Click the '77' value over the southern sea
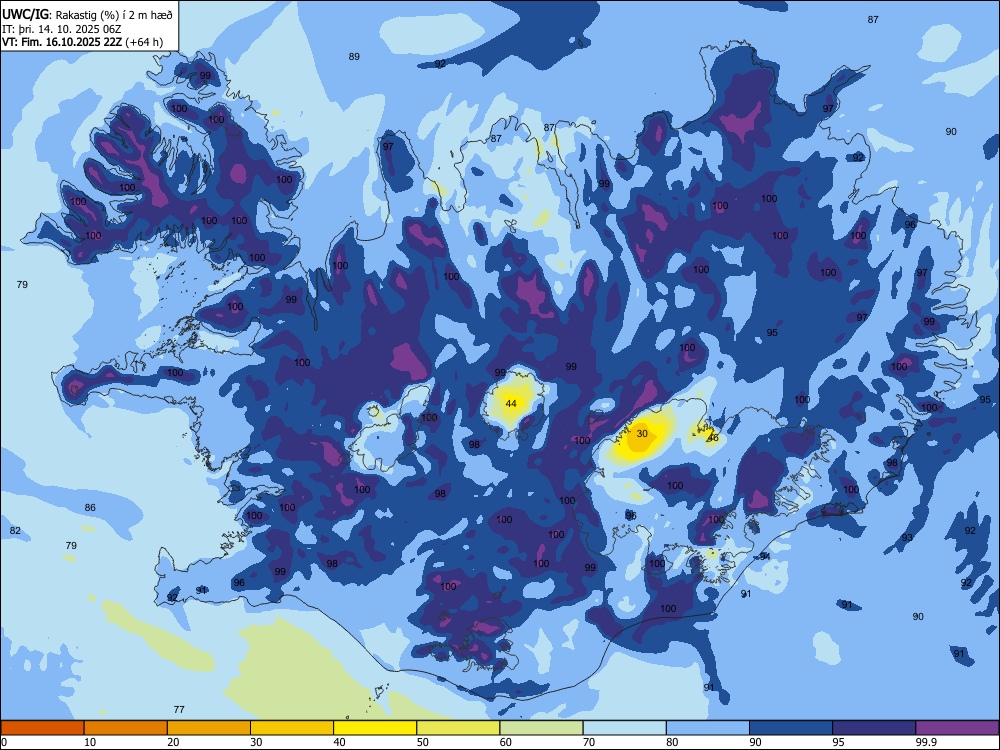 [179, 709]
